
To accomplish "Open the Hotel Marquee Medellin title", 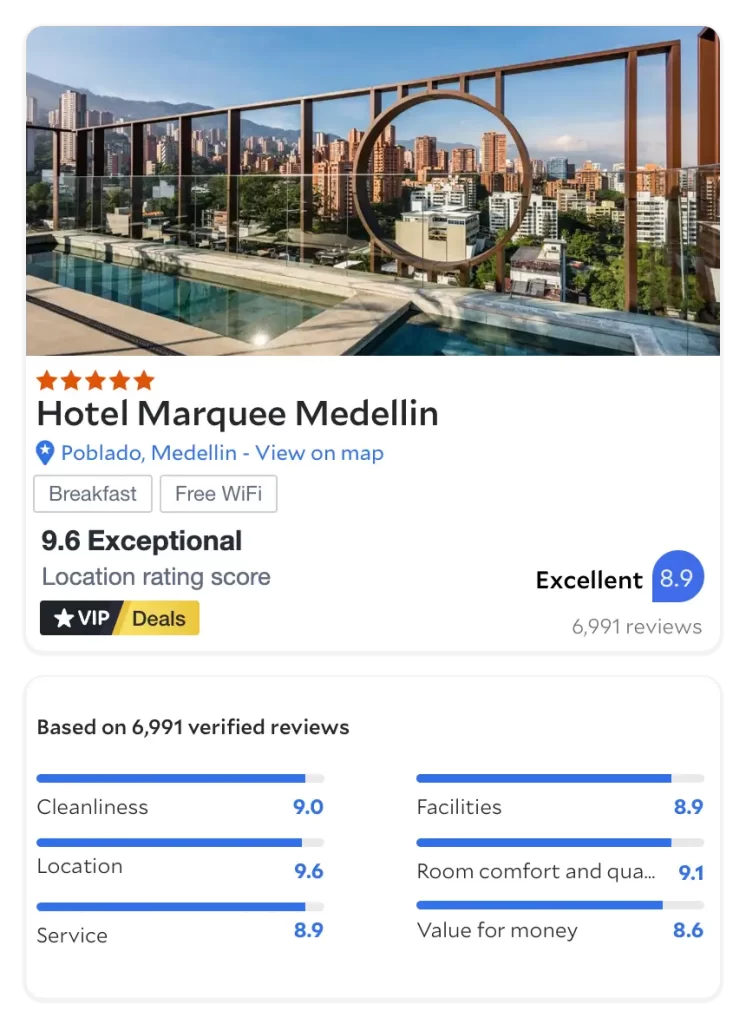I will coord(237,414).
